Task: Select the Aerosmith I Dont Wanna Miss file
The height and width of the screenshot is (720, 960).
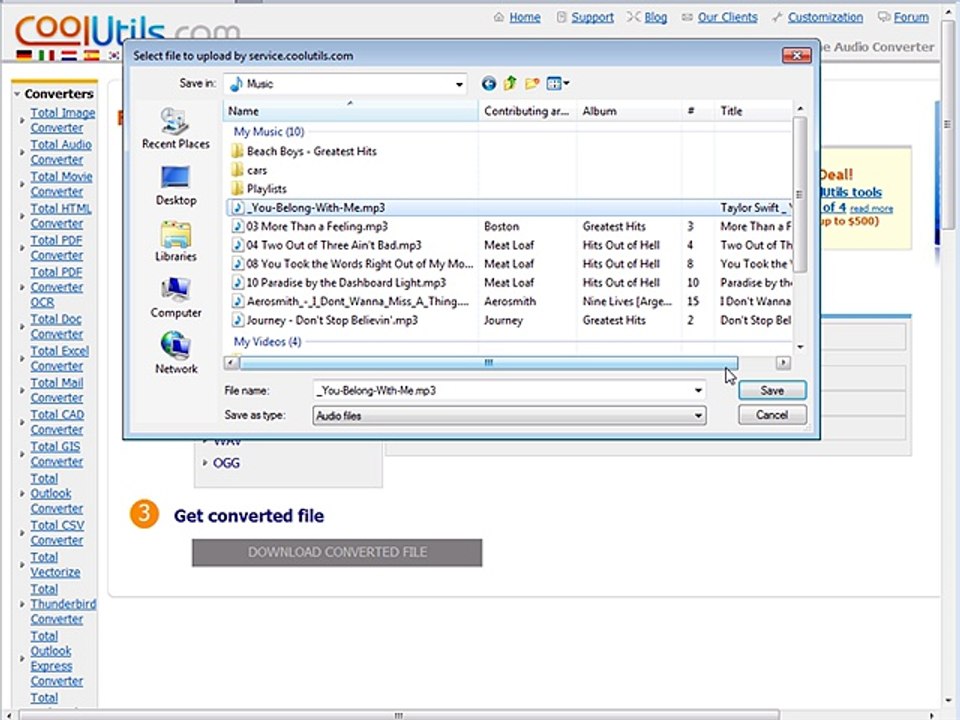Action: pyautogui.click(x=350, y=301)
